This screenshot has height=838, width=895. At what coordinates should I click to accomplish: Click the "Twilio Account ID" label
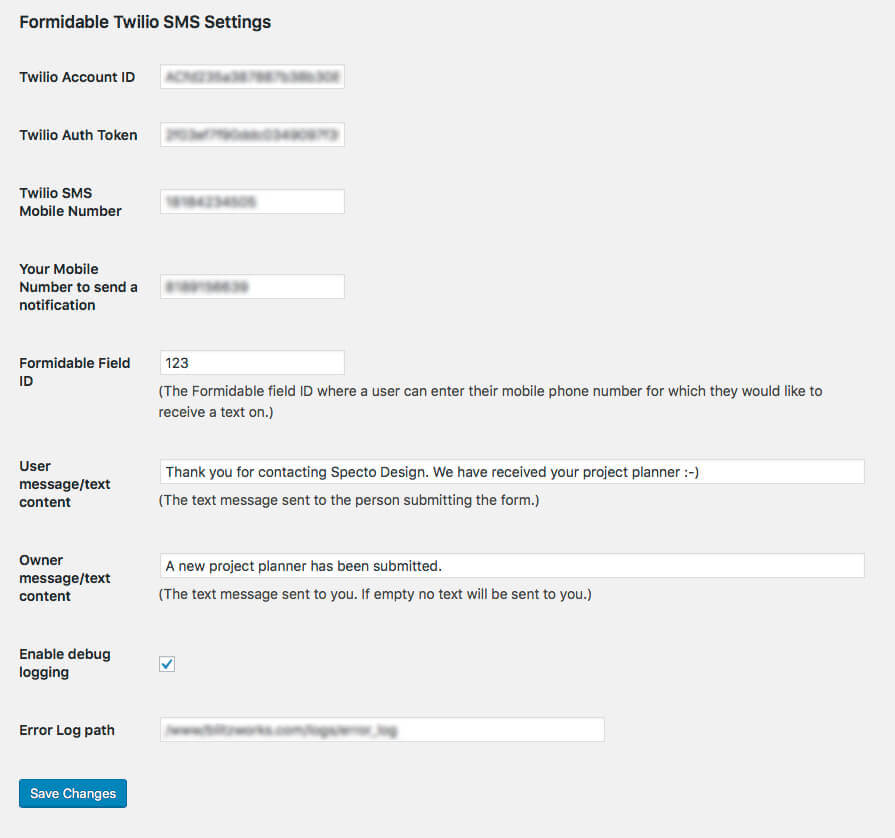pyautogui.click(x=77, y=77)
